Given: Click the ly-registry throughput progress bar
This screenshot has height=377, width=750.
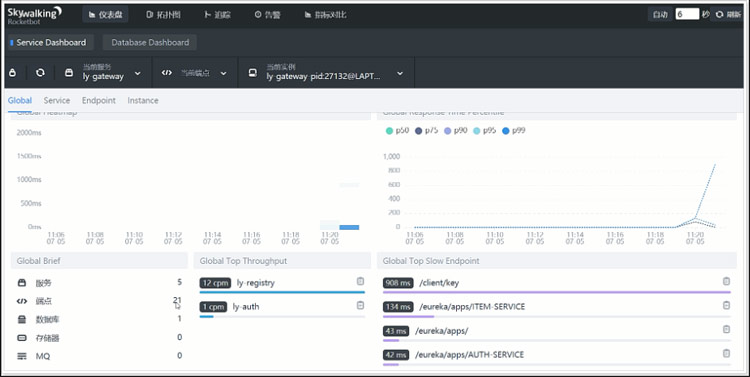Looking at the screenshot, I should click(x=282, y=292).
